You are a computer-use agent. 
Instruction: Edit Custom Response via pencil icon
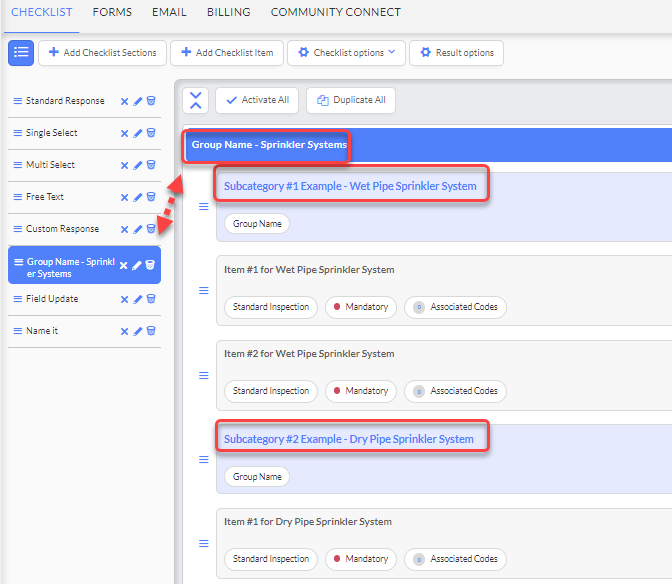[138, 229]
